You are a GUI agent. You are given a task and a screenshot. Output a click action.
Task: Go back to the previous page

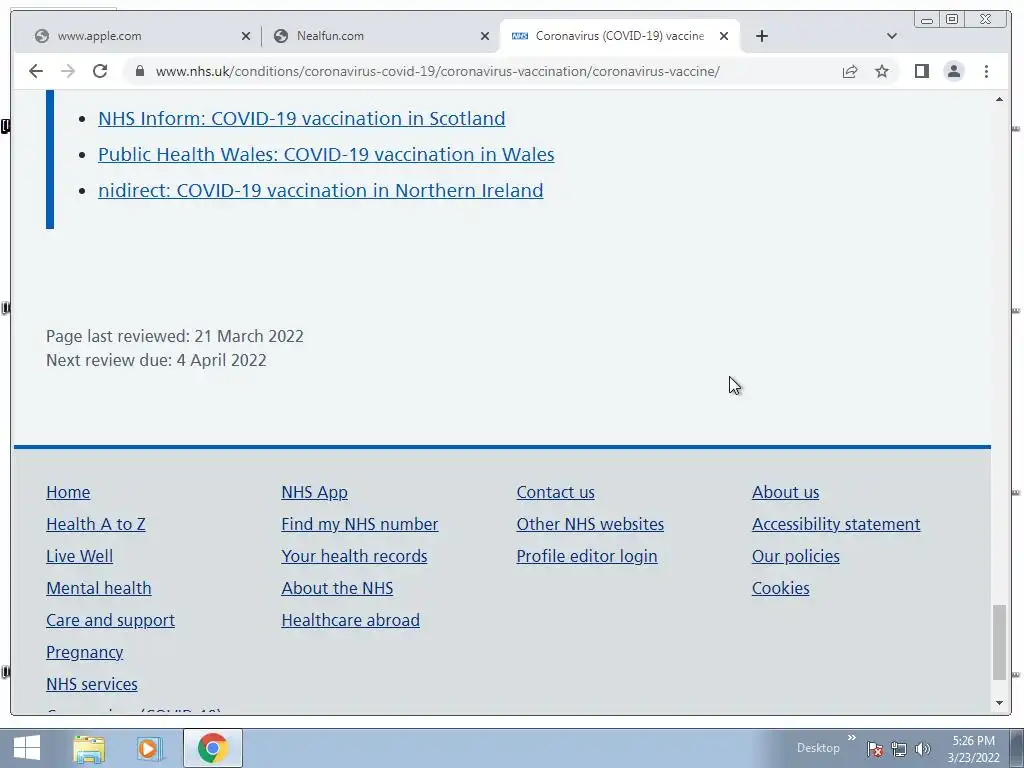[36, 71]
